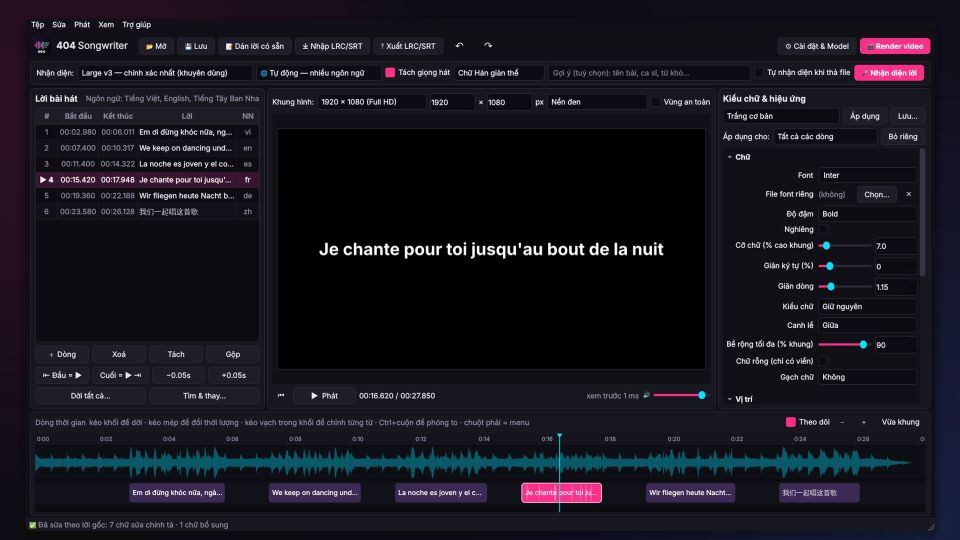Adjust the Cỡ chữ font size slider
This screenshot has width=960, height=540.
pyautogui.click(x=845, y=246)
